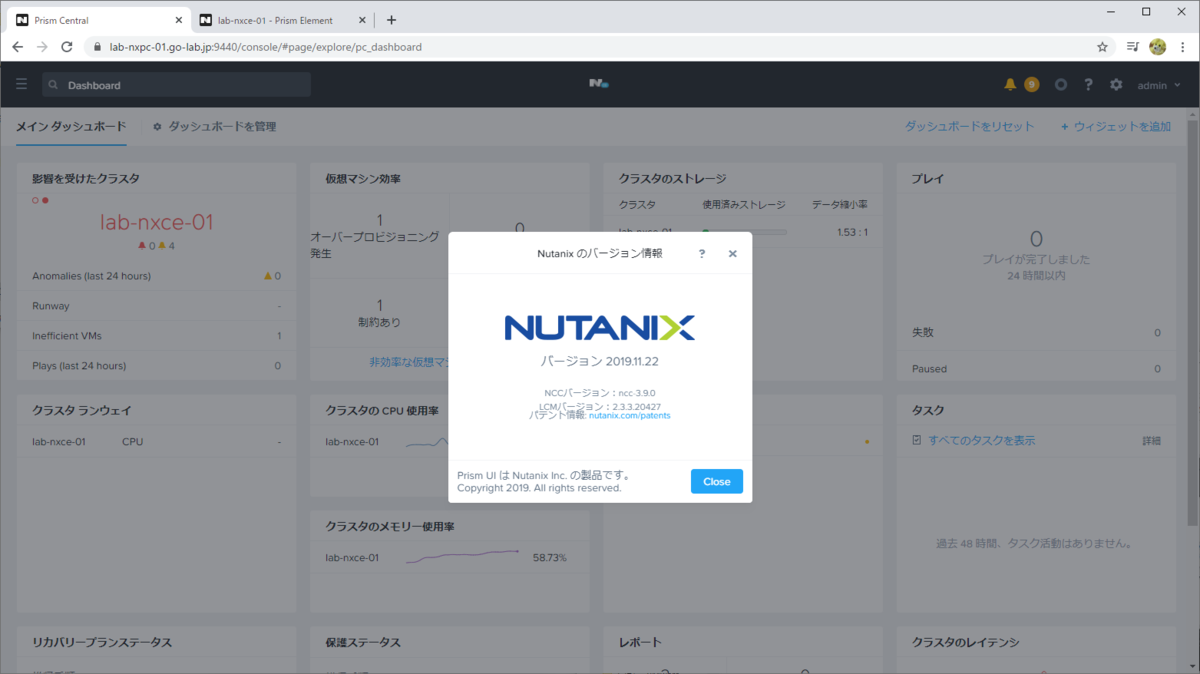Image resolution: width=1200 pixels, height=674 pixels.
Task: Click the circular status icon in header
Action: pos(1060,84)
